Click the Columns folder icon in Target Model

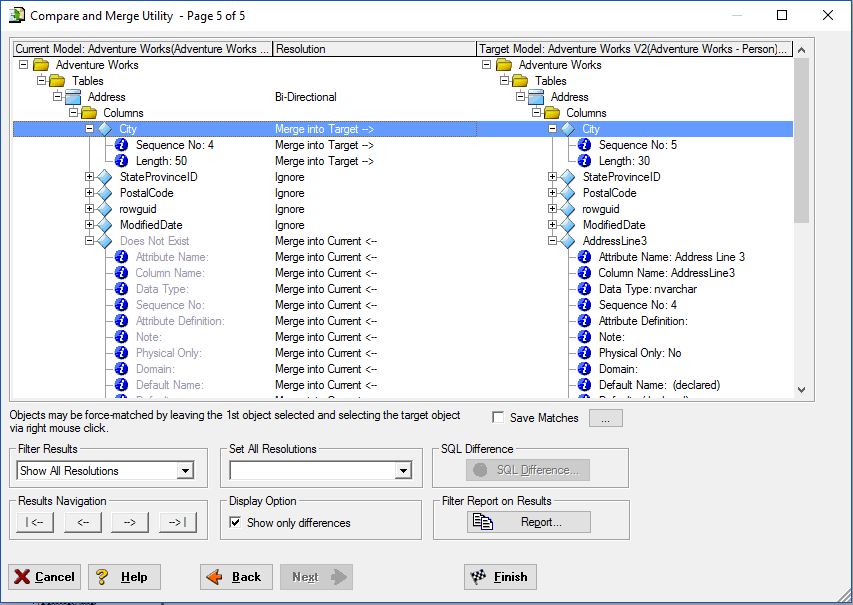[x=552, y=113]
